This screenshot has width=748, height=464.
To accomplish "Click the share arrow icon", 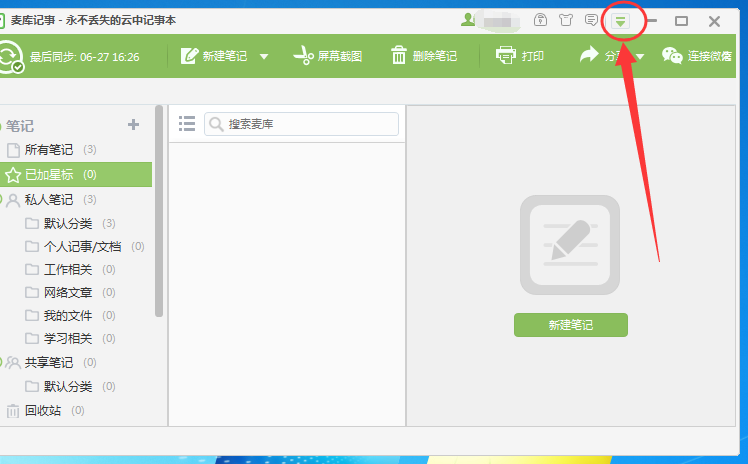I will pos(589,55).
